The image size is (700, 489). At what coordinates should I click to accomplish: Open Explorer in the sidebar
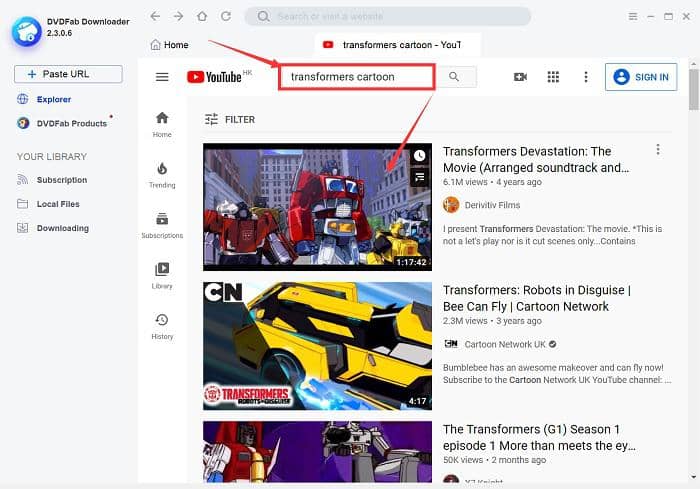tap(44, 99)
